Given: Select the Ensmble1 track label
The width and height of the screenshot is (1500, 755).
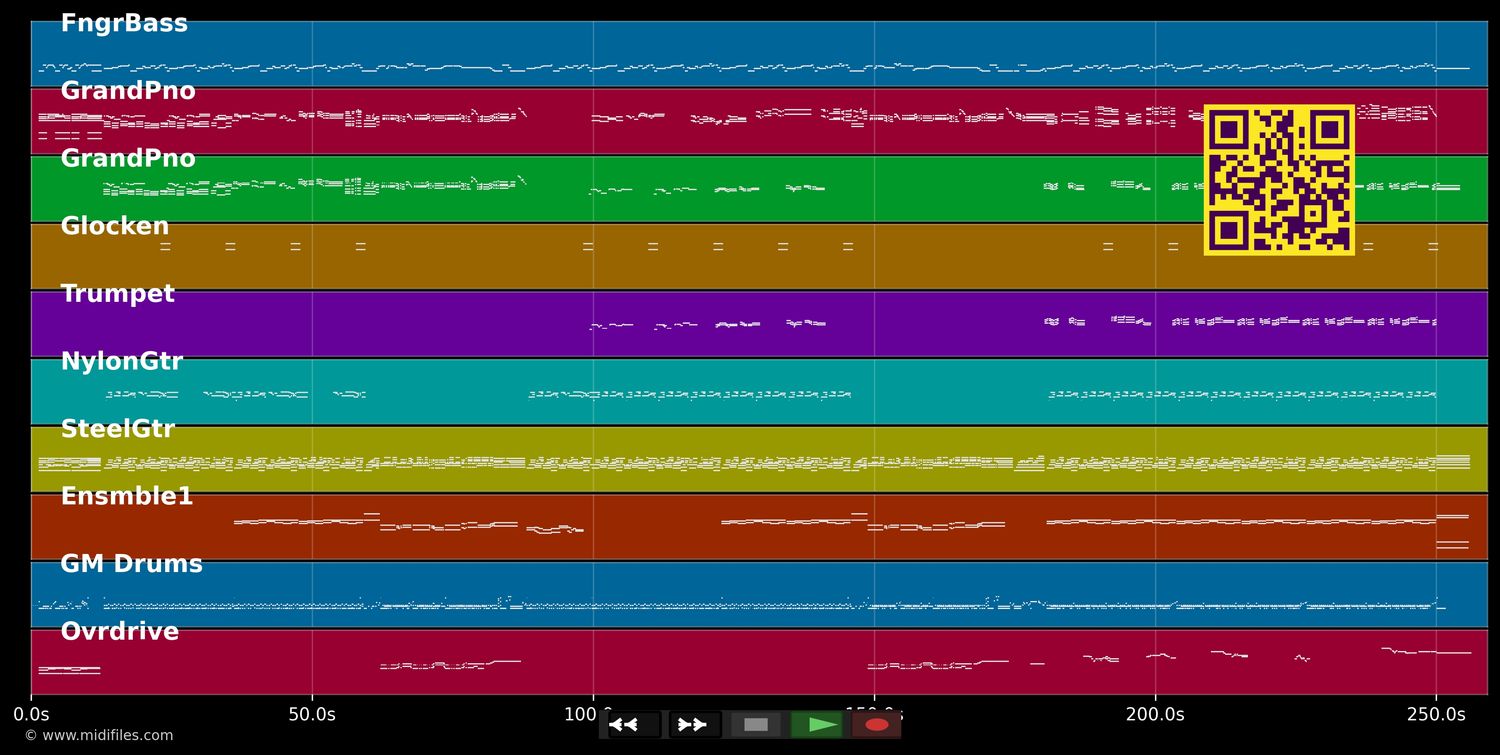Looking at the screenshot, I should [126, 497].
